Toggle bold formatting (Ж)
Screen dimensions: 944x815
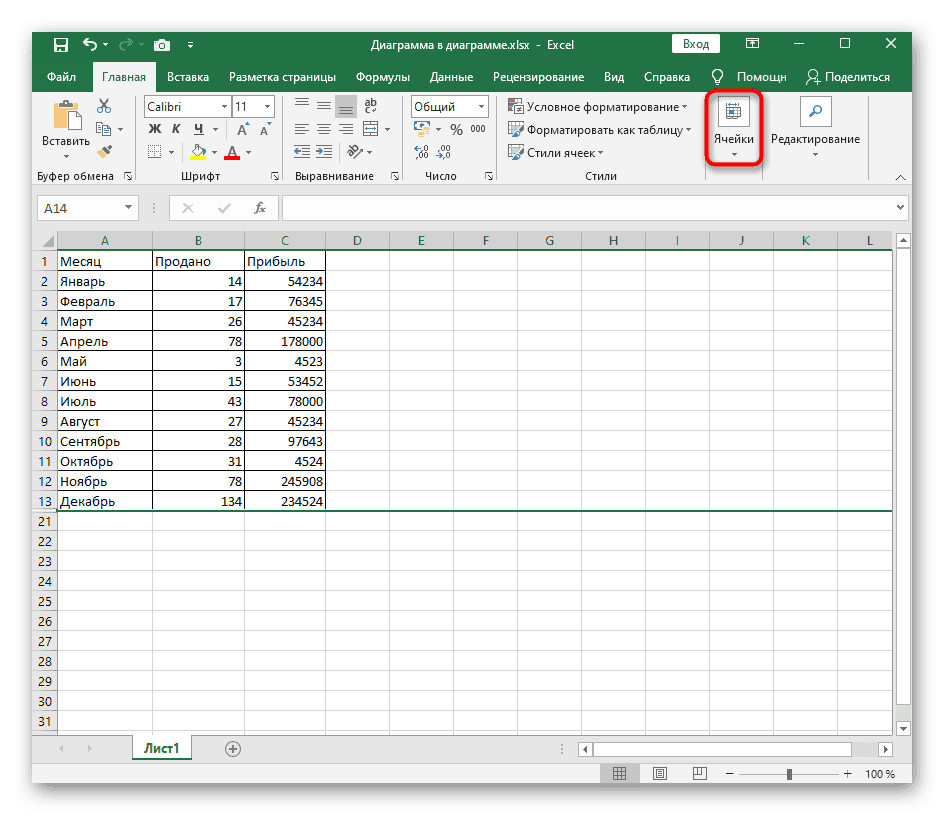155,129
